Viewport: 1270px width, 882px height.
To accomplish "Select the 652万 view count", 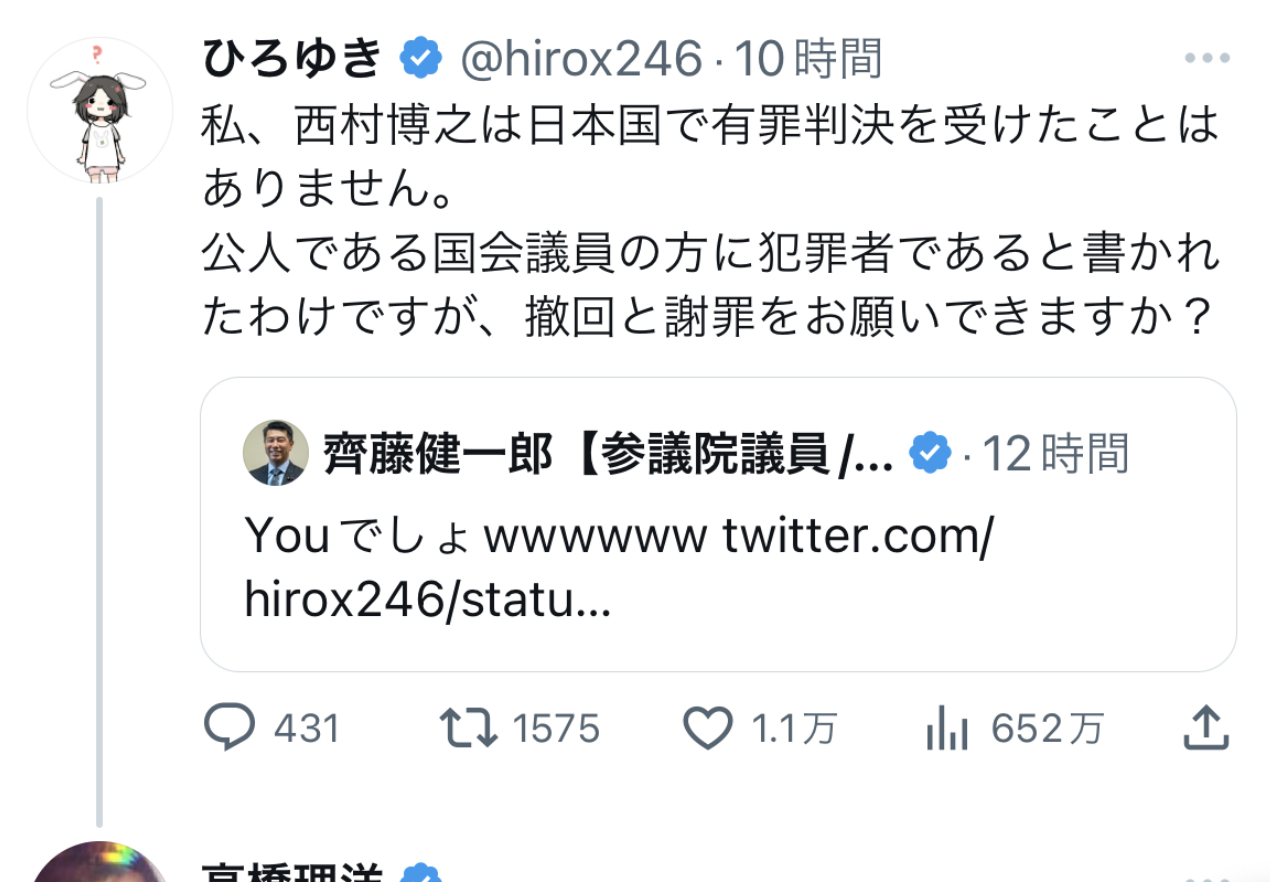I will point(1047,729).
